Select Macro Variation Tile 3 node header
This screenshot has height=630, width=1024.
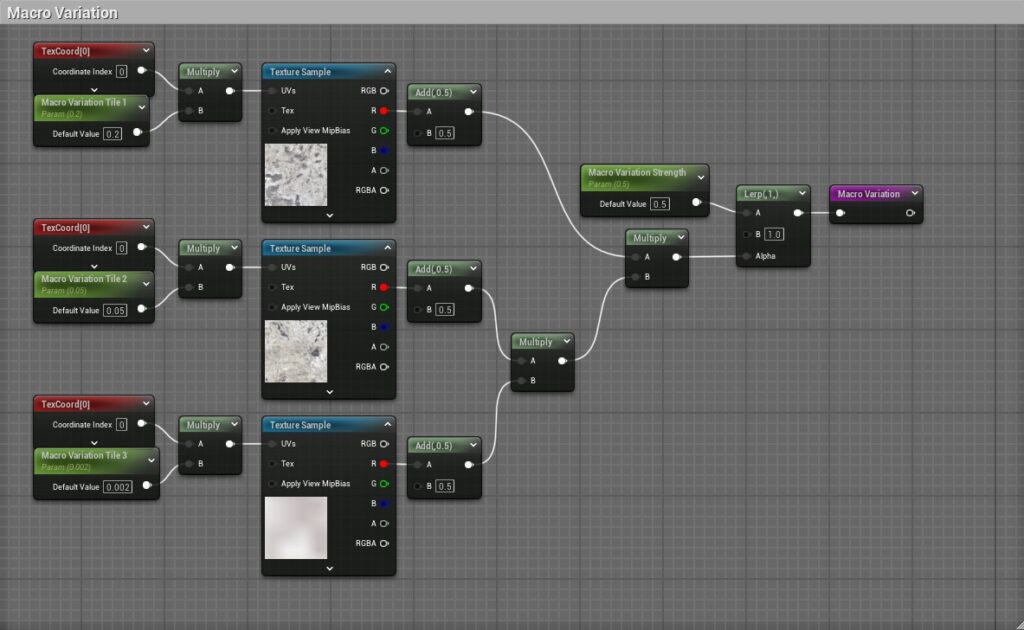point(97,460)
